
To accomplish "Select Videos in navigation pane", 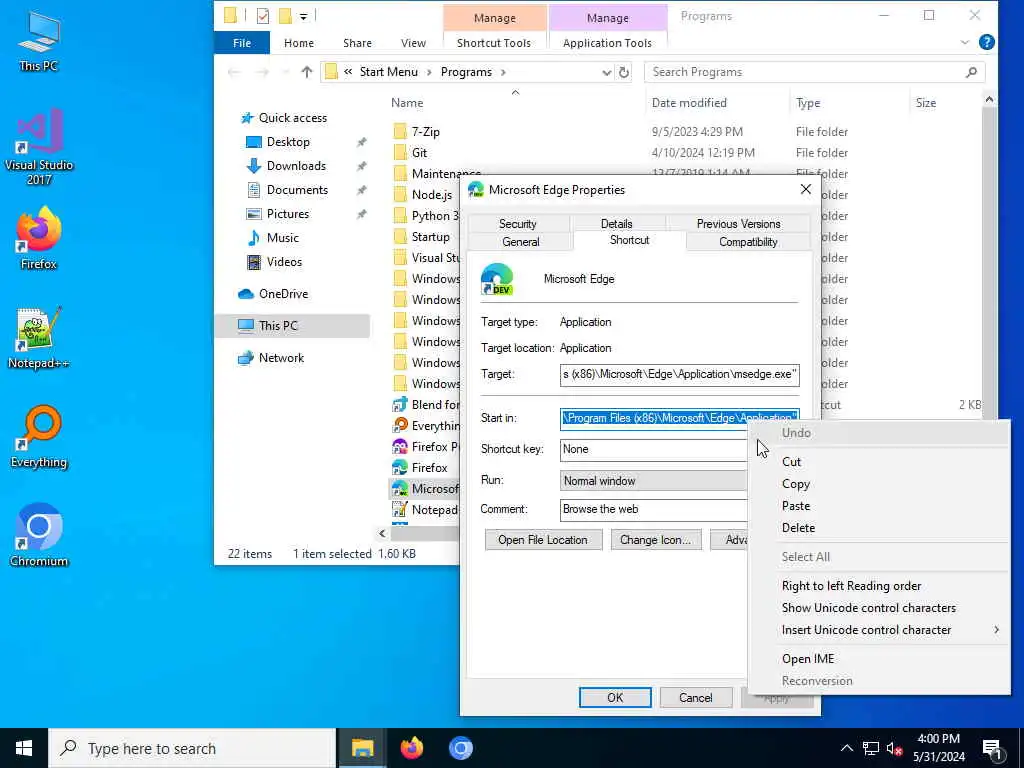I will point(284,262).
